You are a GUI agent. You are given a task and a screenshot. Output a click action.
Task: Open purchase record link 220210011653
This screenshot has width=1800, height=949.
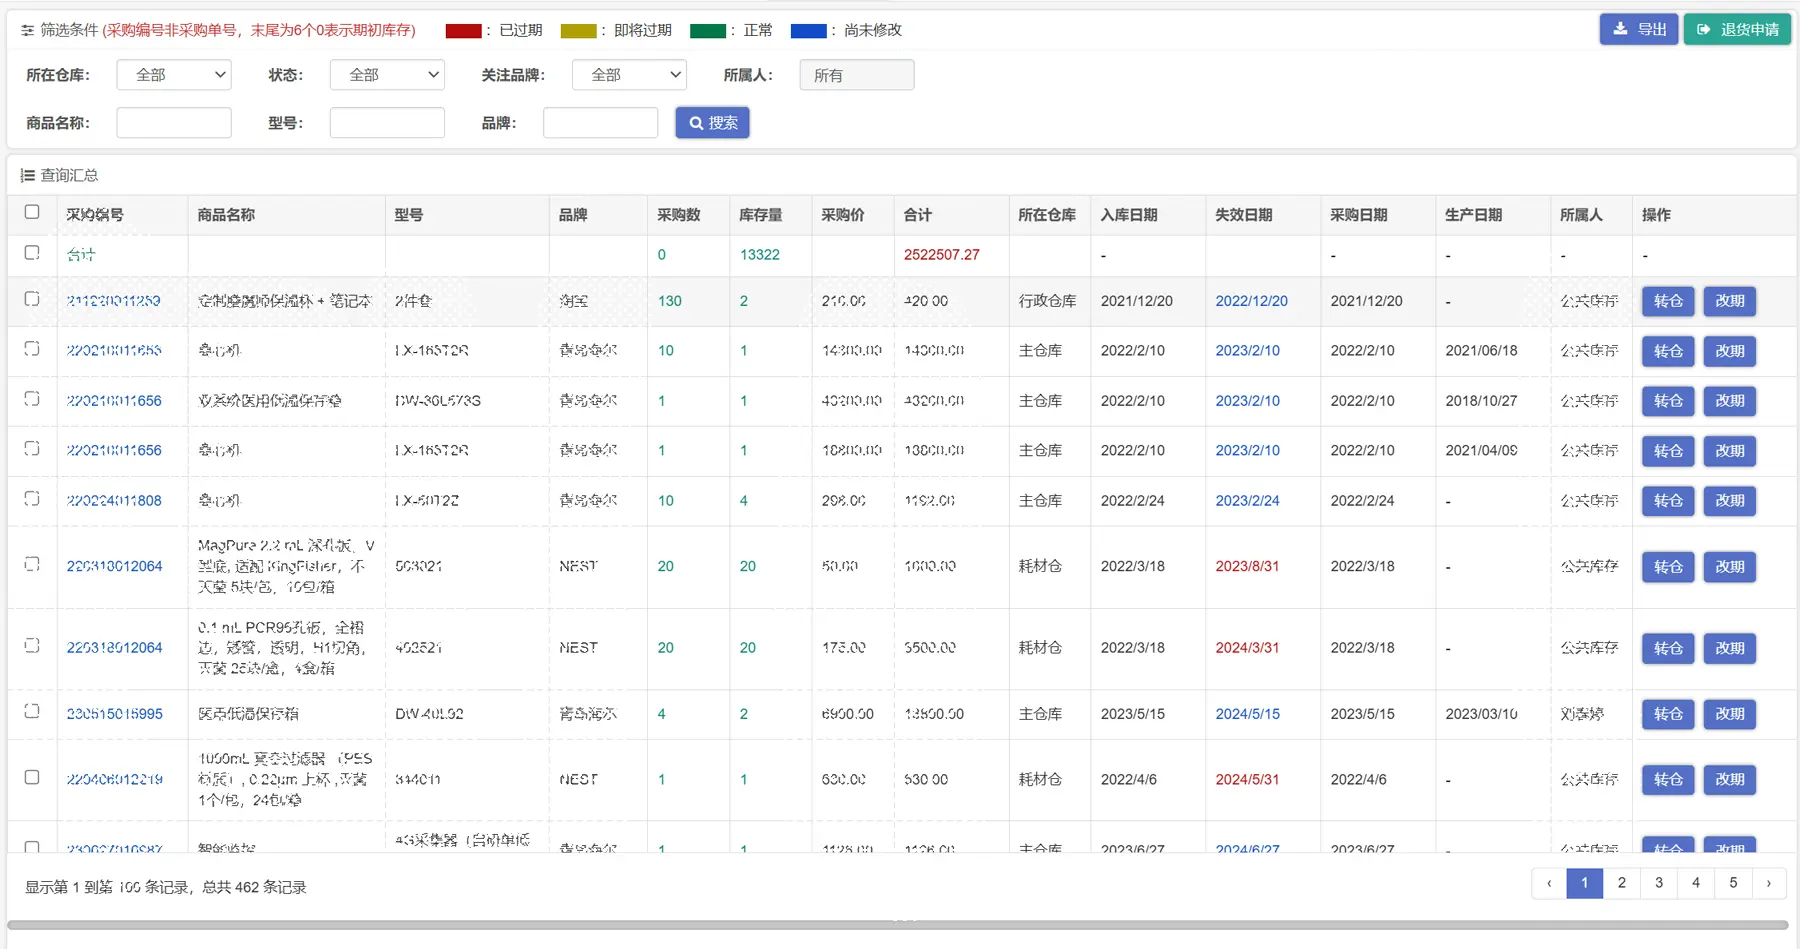113,350
